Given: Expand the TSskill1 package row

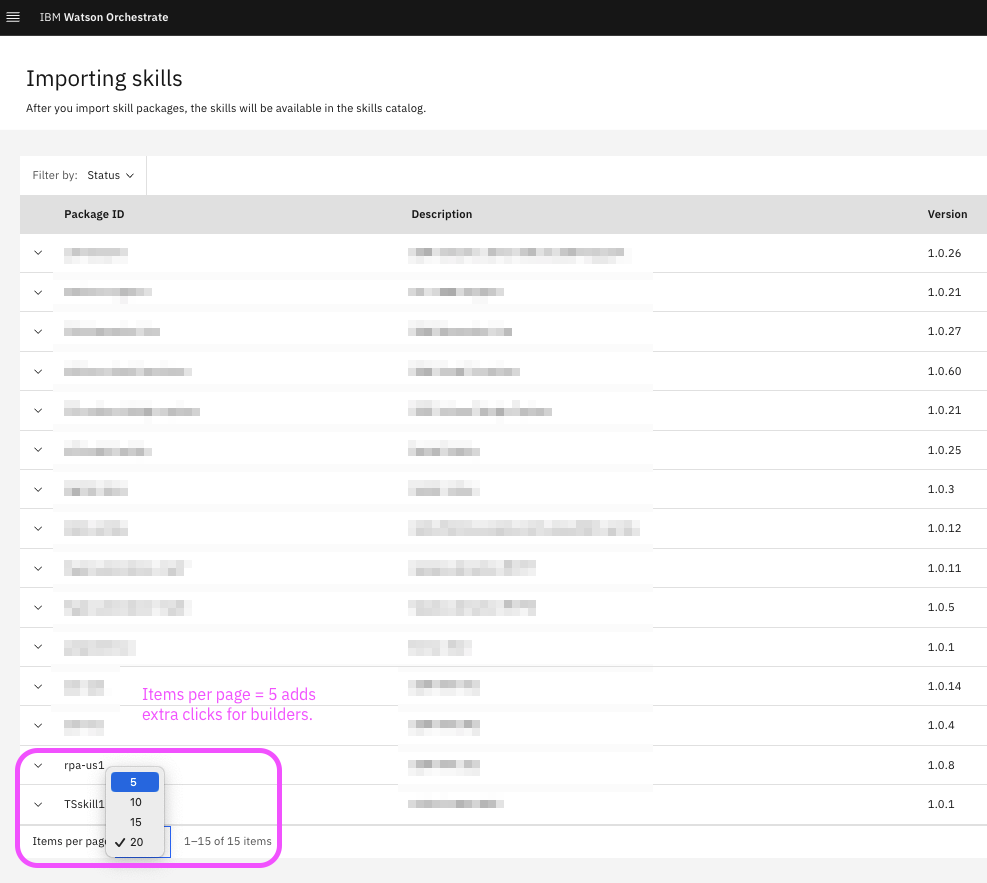Looking at the screenshot, I should [38, 804].
